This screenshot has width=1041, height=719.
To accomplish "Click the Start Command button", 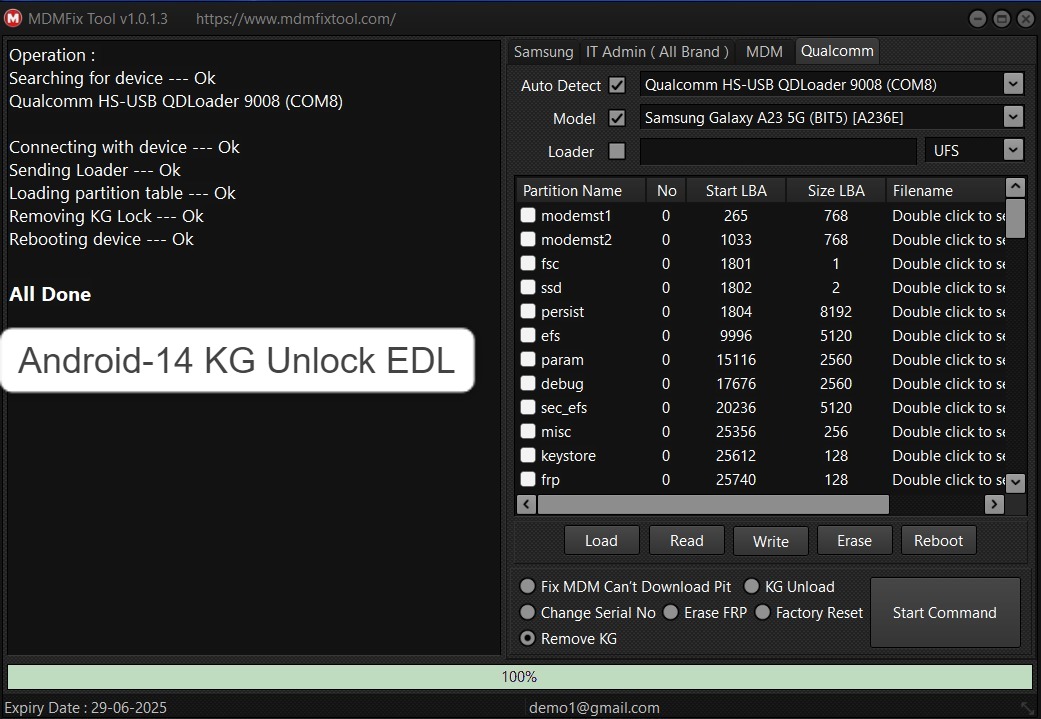I will pyautogui.click(x=944, y=612).
